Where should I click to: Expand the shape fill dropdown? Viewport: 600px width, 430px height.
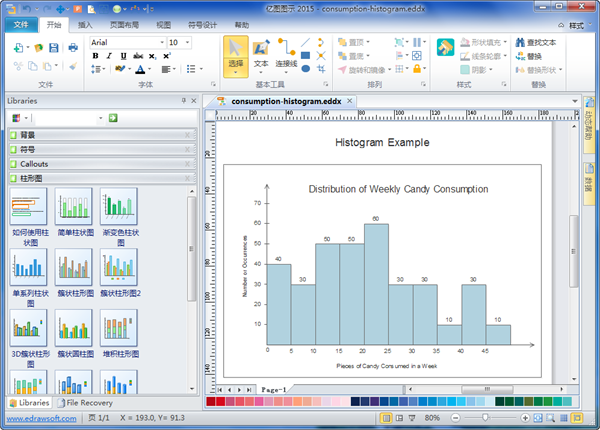tap(505, 42)
